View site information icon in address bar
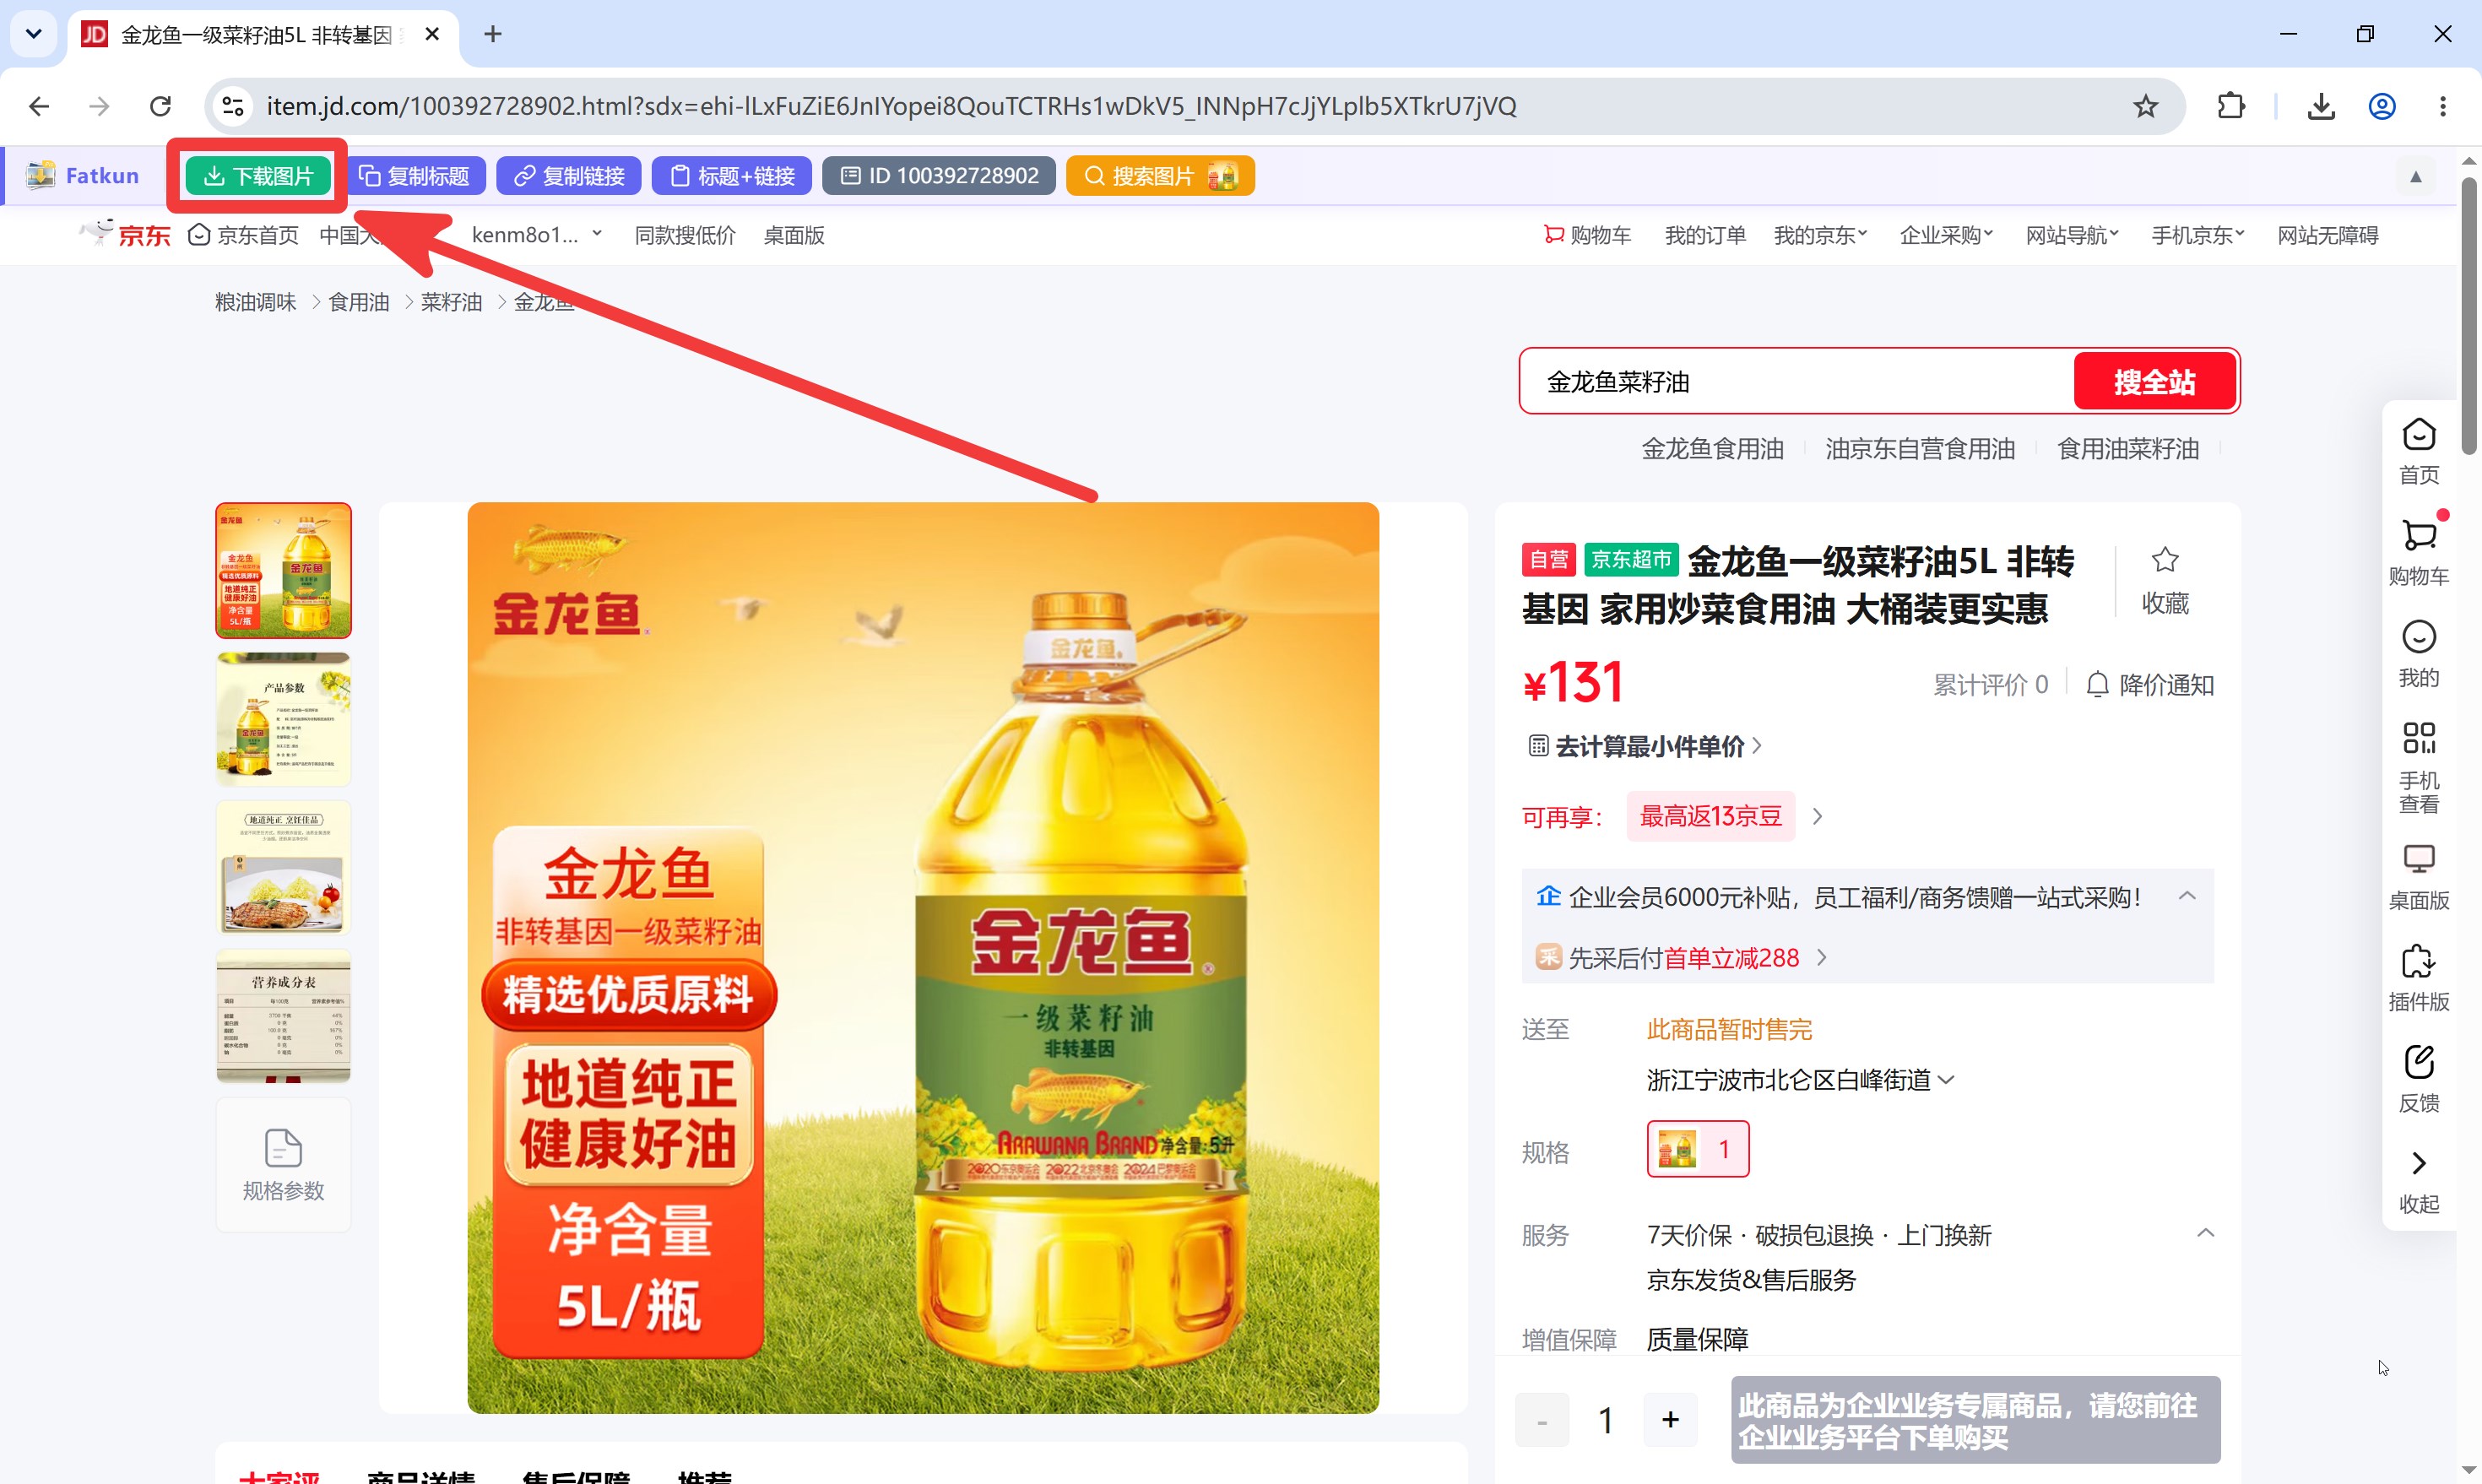This screenshot has height=1484, width=2482. [x=233, y=106]
